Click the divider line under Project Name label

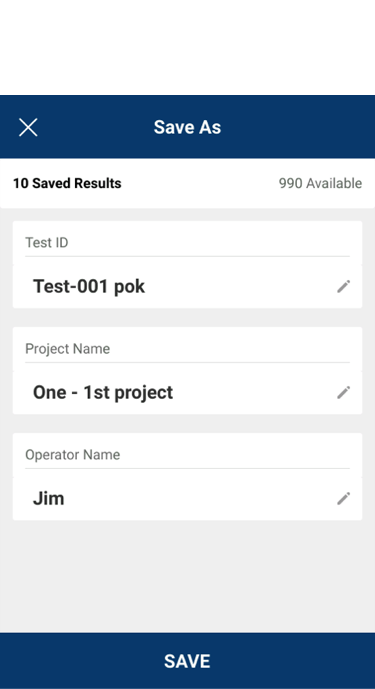[x=187, y=362]
